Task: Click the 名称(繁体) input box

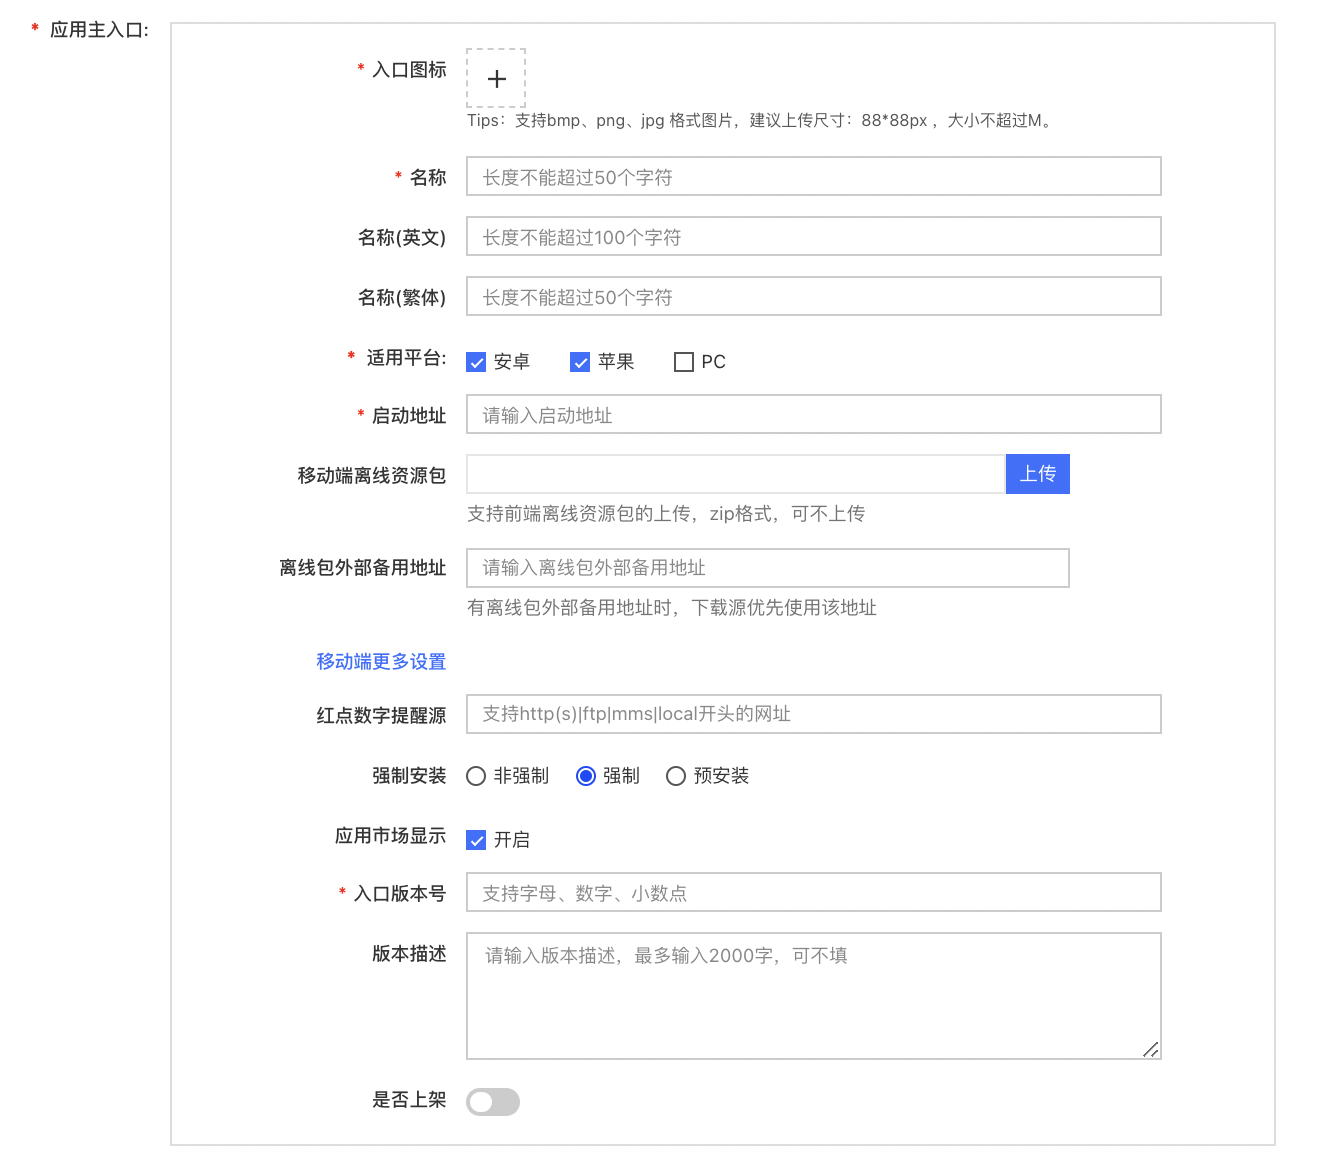Action: 813,297
